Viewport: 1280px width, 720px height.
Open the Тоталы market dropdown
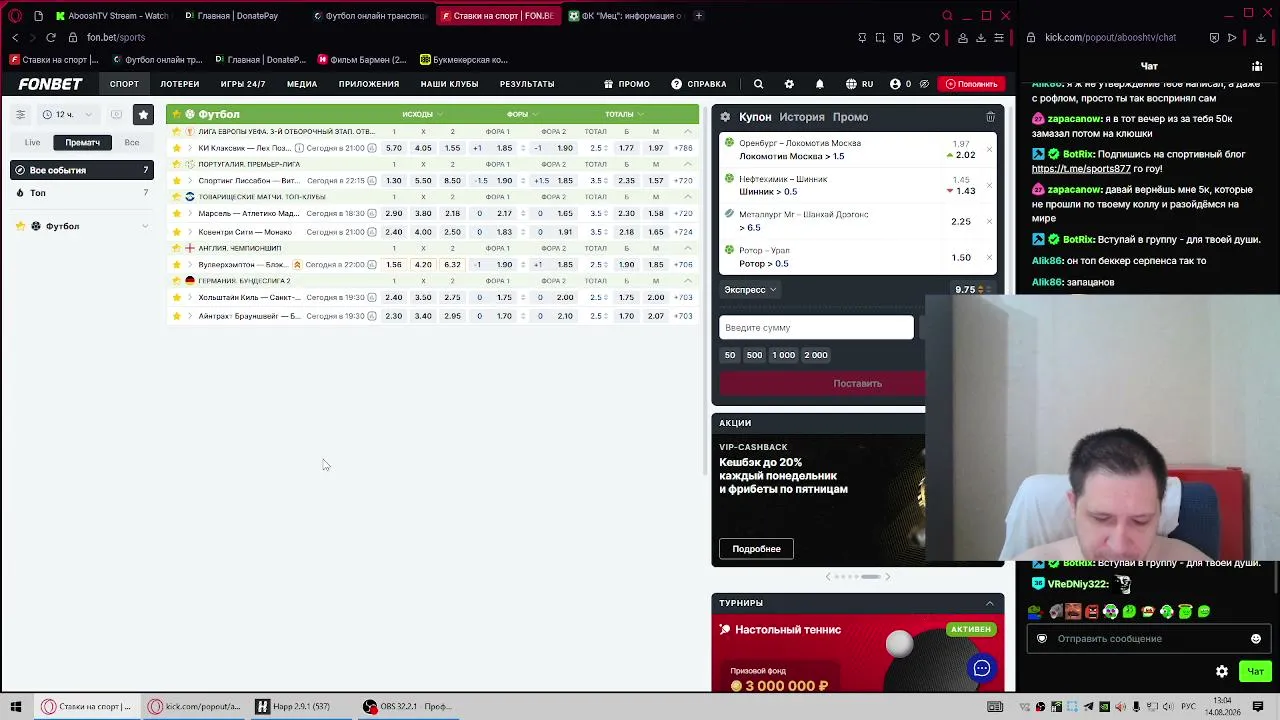point(623,114)
